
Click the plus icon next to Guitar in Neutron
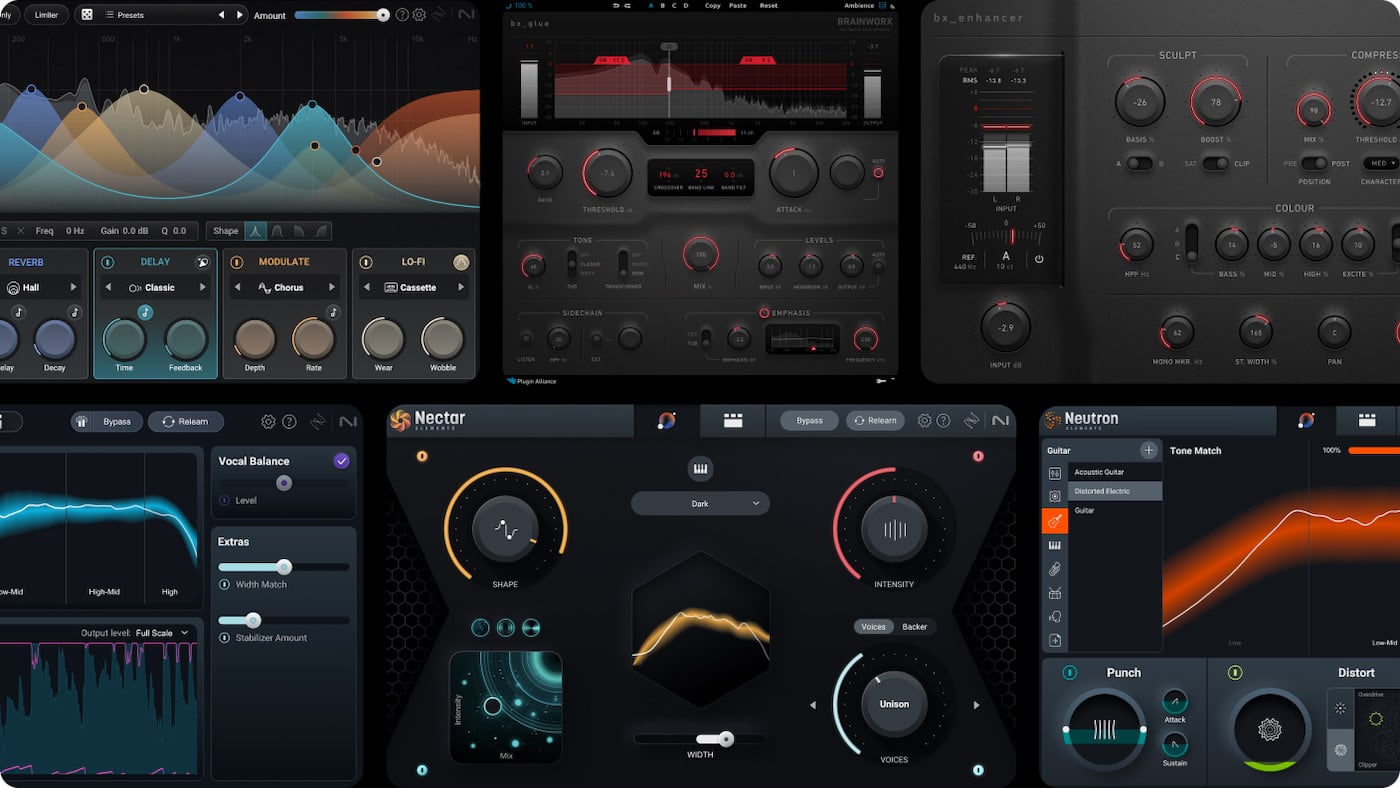(1149, 451)
